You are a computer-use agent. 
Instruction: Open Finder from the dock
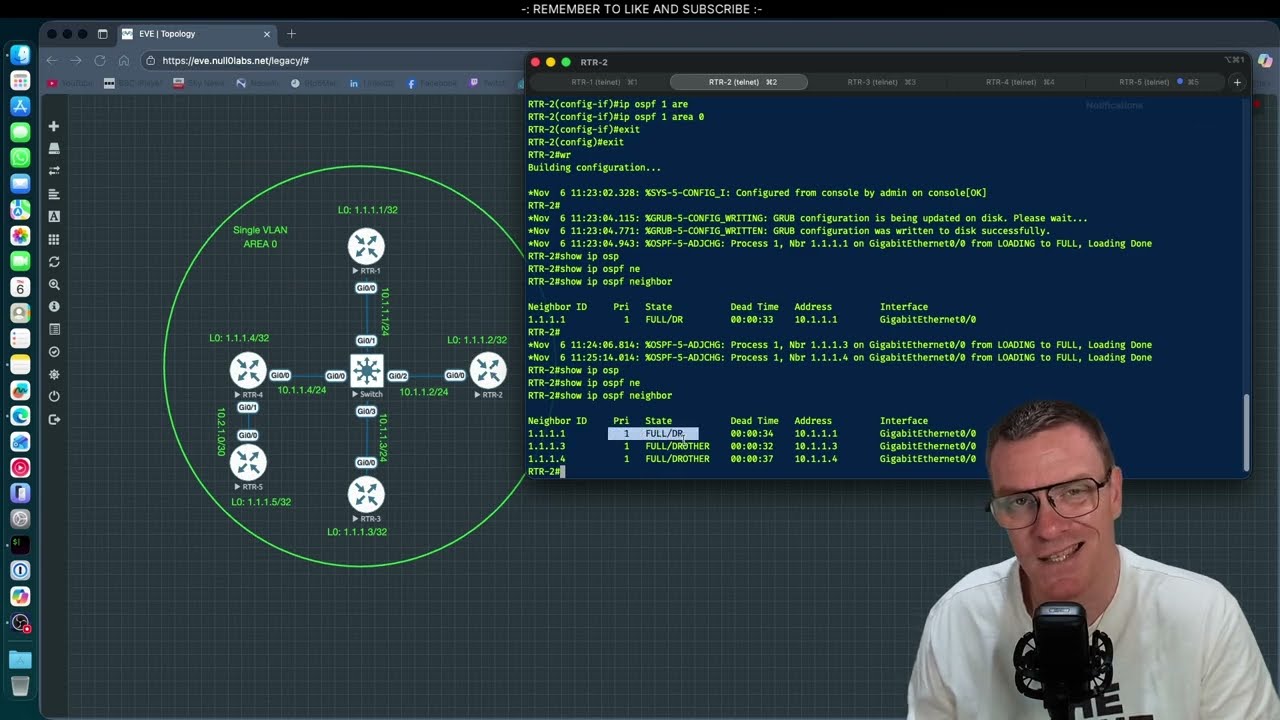[20, 54]
